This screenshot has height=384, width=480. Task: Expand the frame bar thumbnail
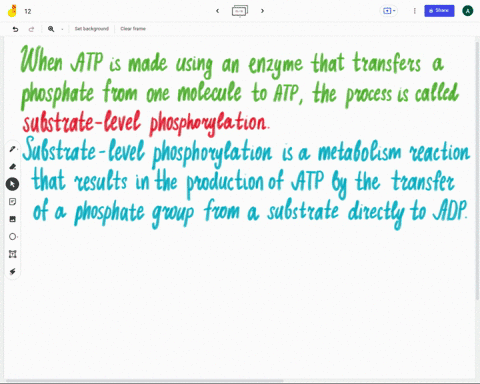click(240, 11)
